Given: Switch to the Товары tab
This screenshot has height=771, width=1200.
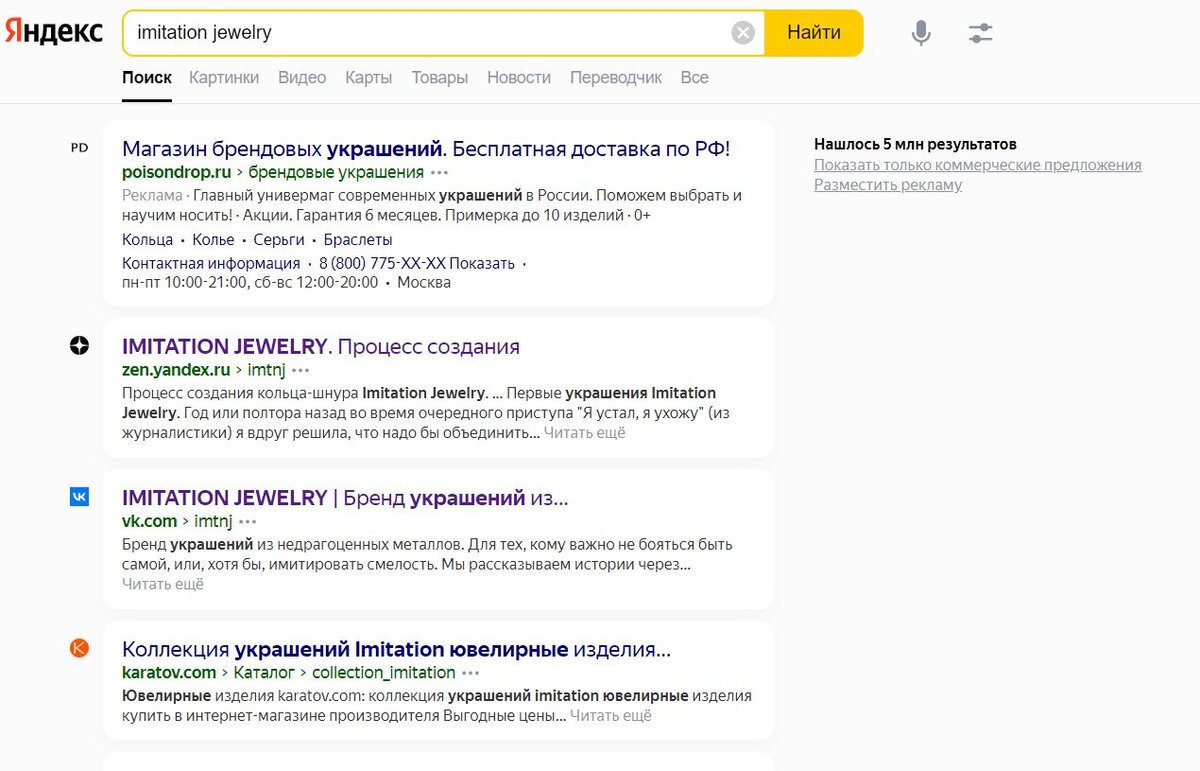Looking at the screenshot, I should [x=440, y=77].
